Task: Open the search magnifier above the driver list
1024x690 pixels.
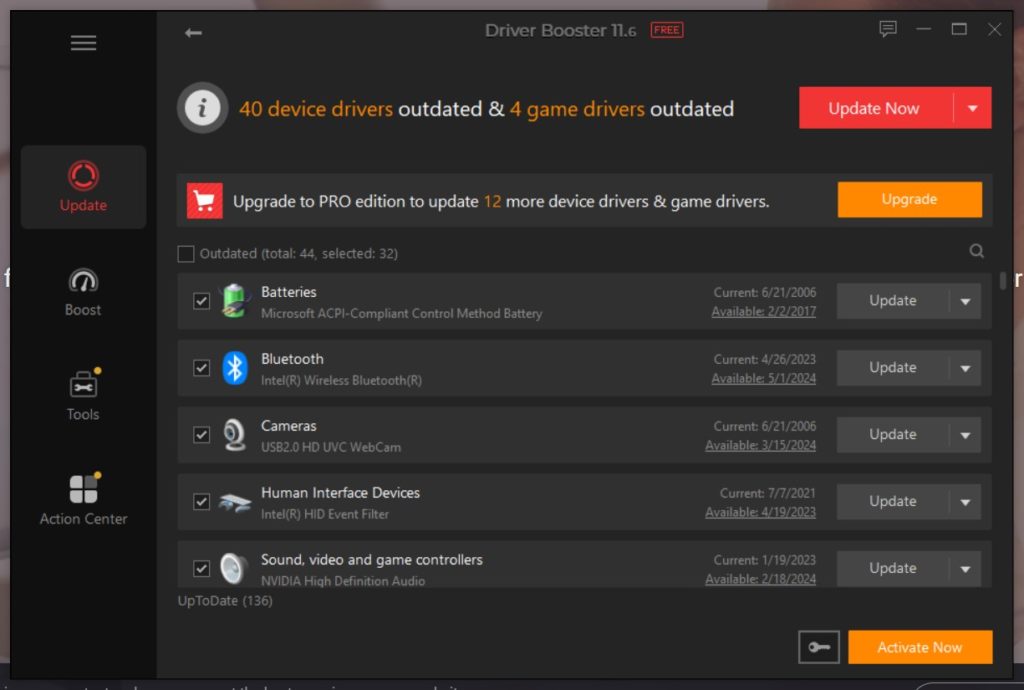Action: point(976,251)
